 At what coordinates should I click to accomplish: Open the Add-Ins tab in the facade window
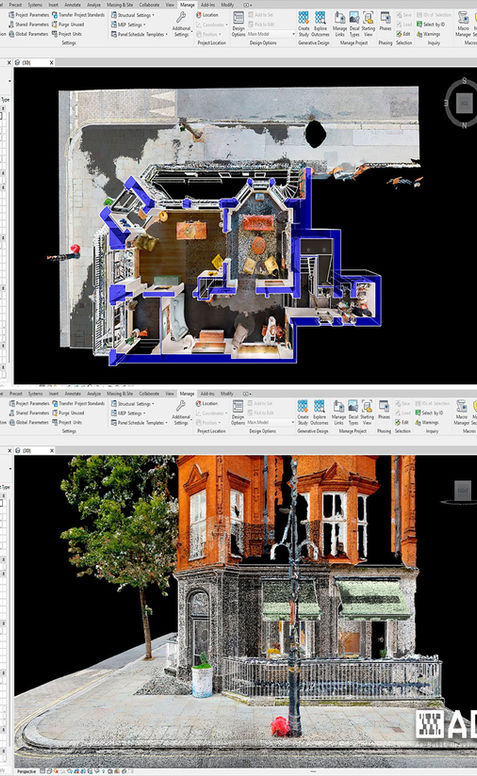(x=208, y=393)
